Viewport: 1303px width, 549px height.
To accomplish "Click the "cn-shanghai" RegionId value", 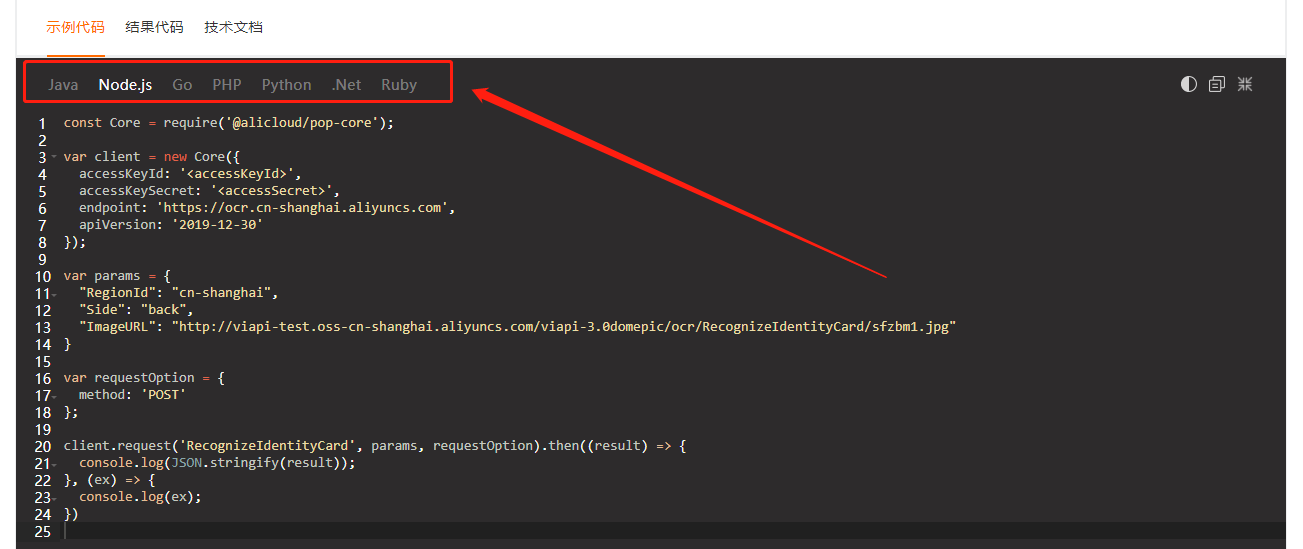I will [x=222, y=293].
